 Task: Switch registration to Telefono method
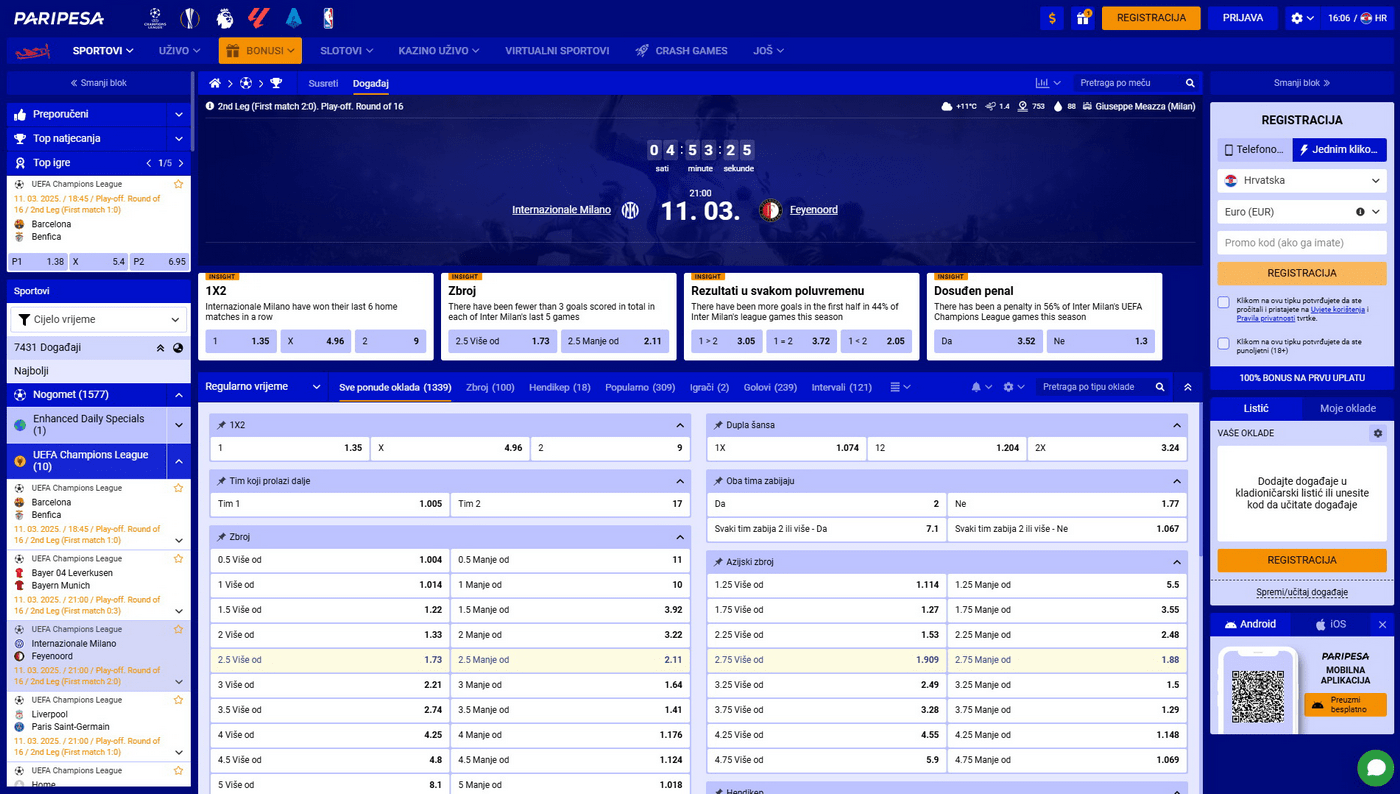[x=1254, y=150]
